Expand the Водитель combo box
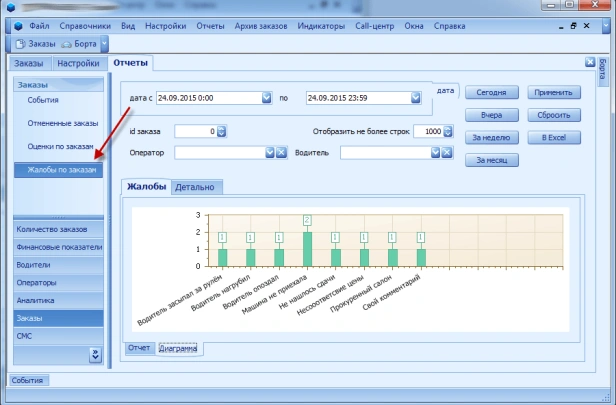Image resolution: width=616 pixels, height=405 pixels. 434,153
